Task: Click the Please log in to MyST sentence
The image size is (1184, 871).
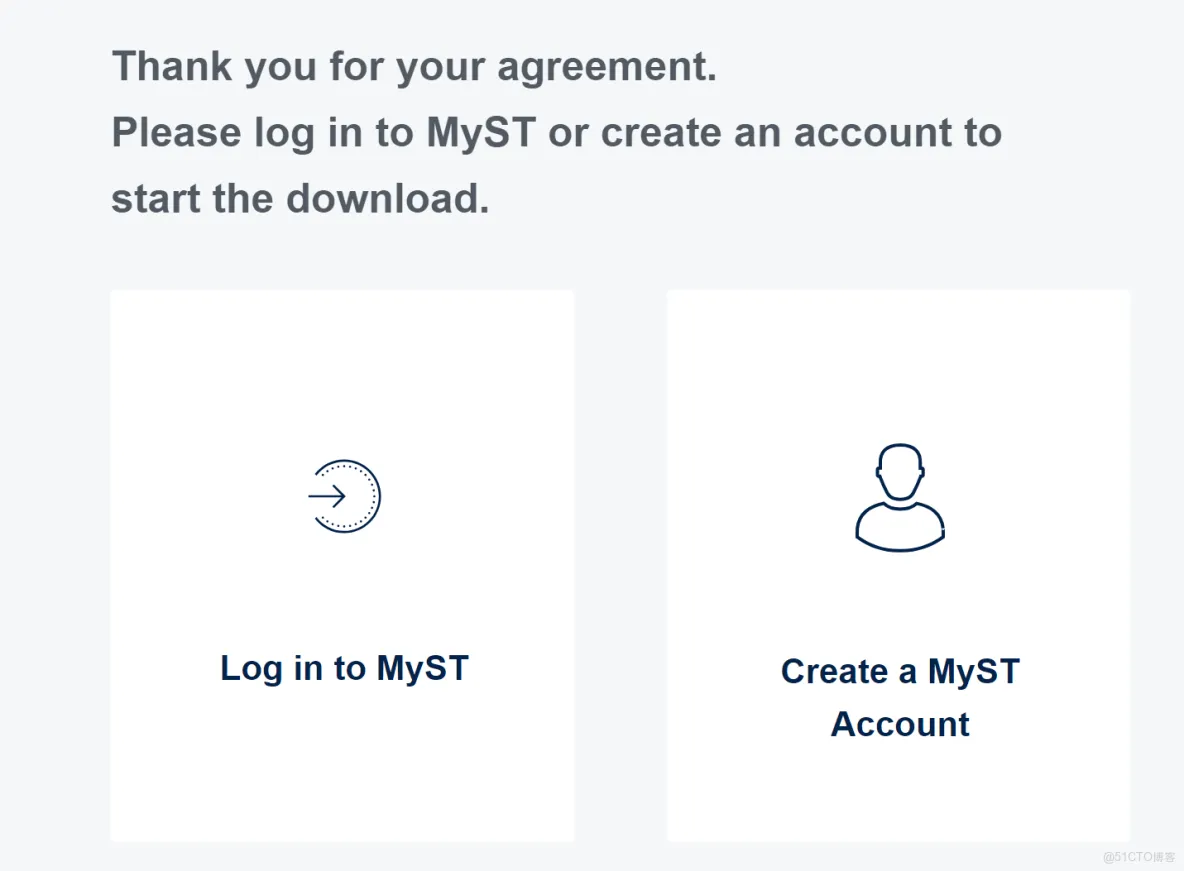Action: [x=557, y=133]
